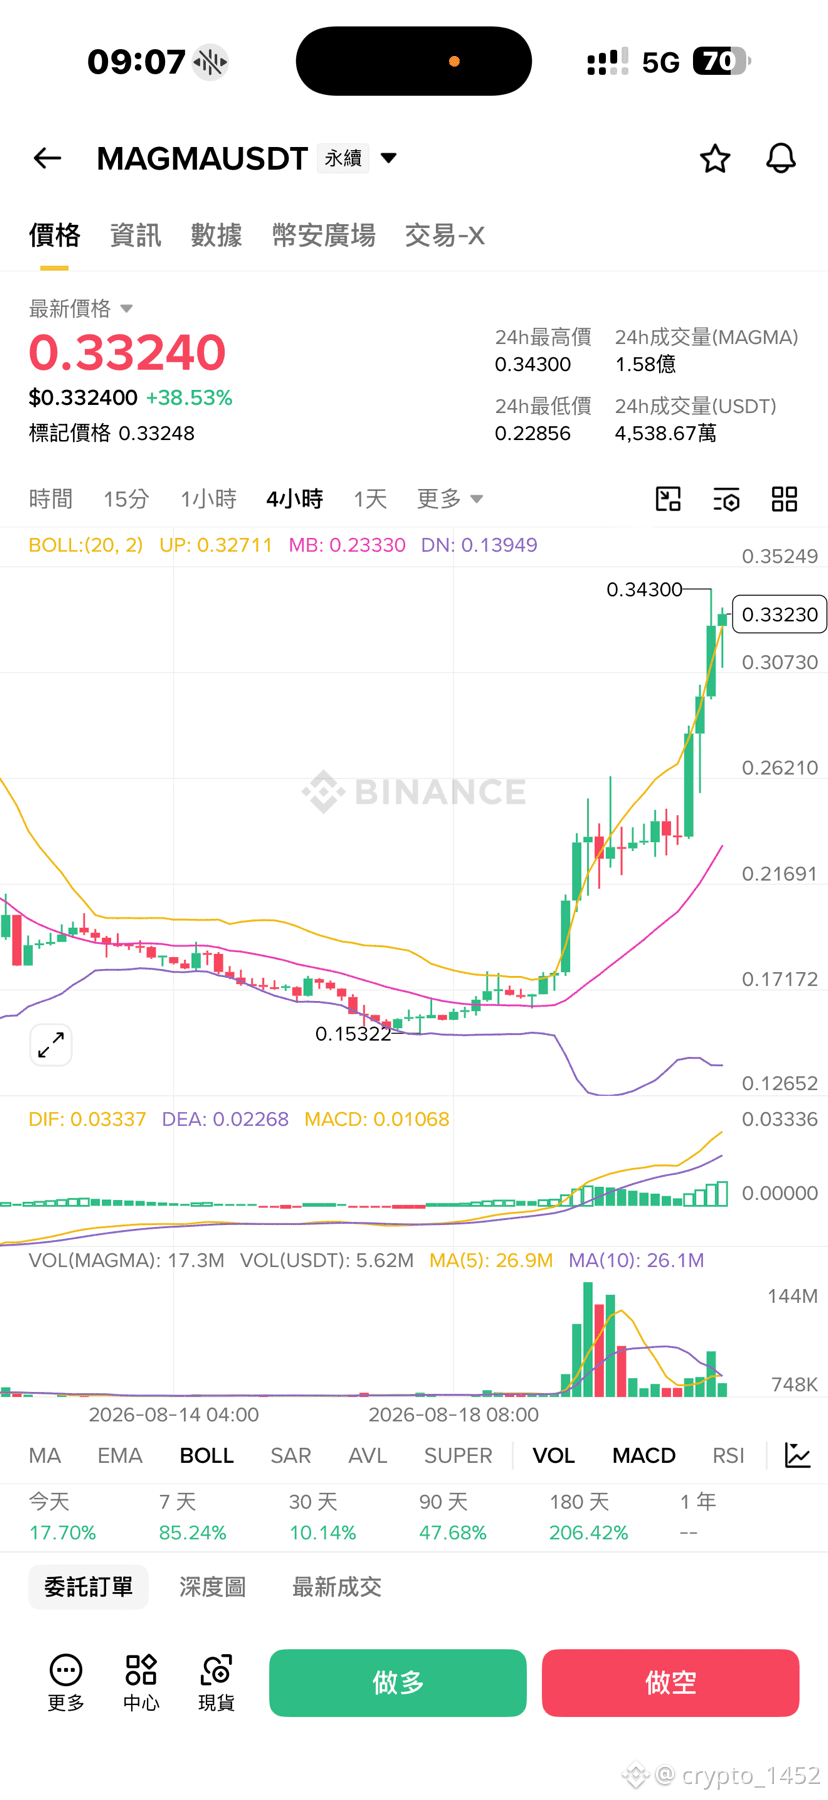
Task: Toggle the EMA indicator
Action: (x=120, y=1455)
